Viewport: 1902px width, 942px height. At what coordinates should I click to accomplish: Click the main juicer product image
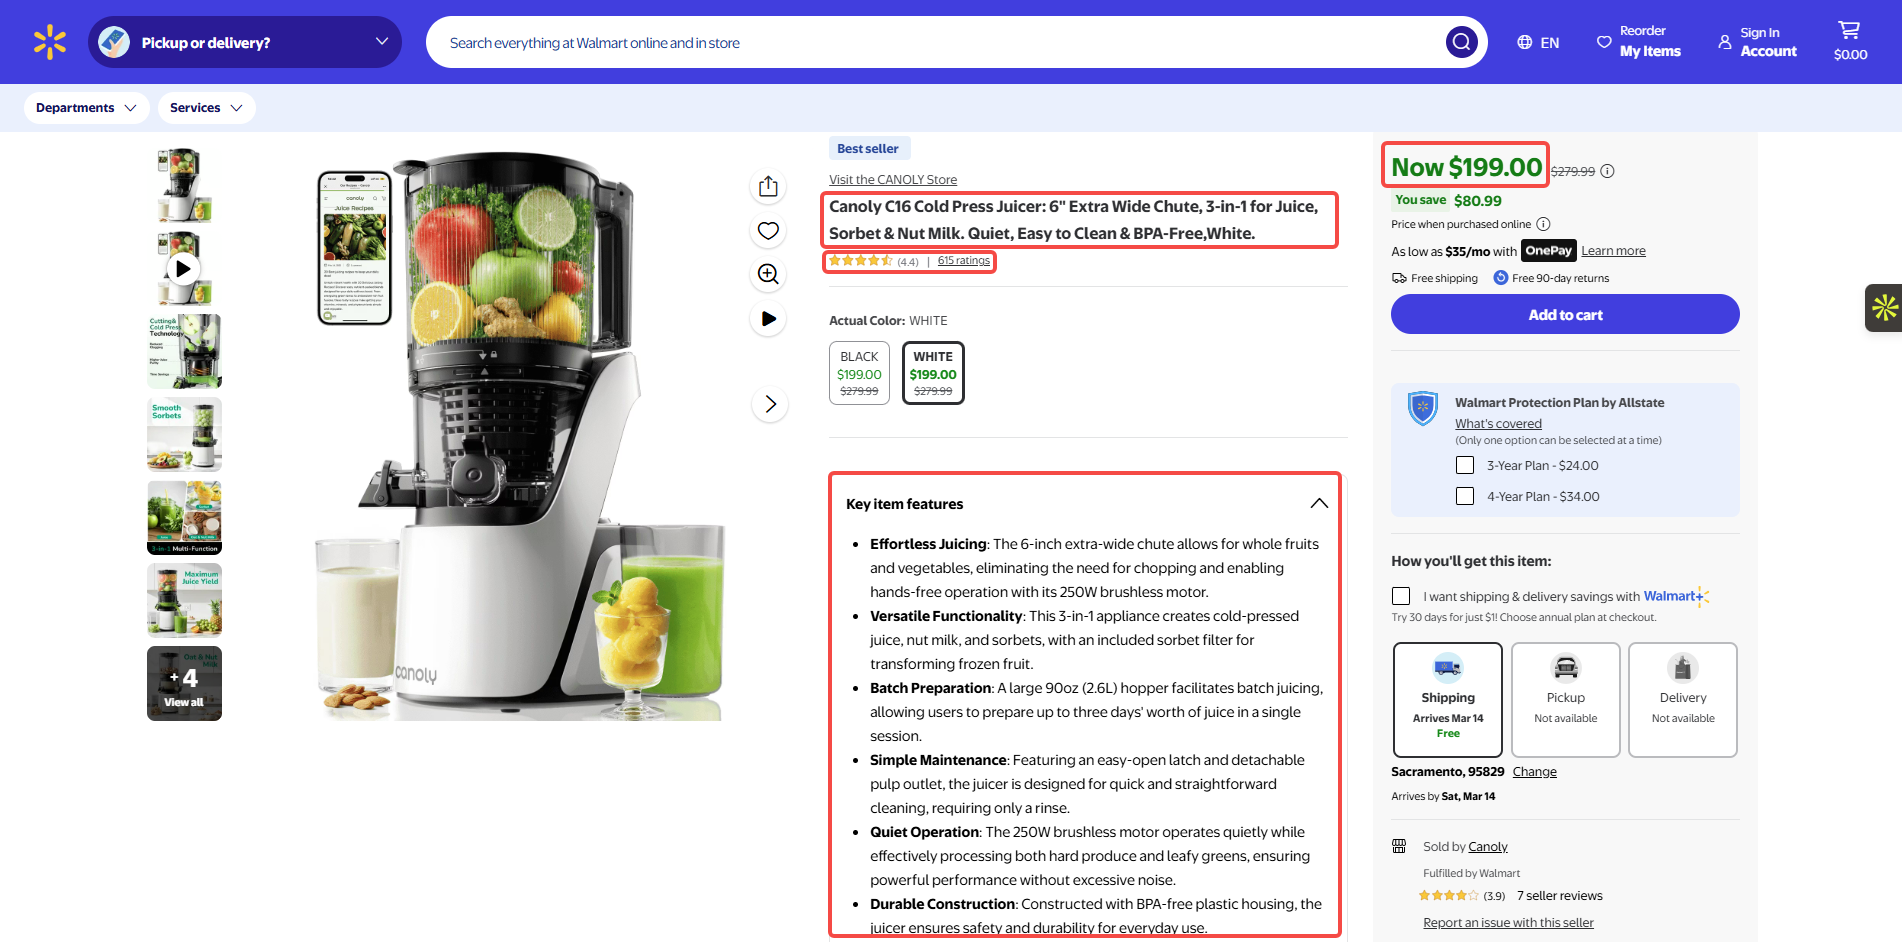pyautogui.click(x=520, y=435)
